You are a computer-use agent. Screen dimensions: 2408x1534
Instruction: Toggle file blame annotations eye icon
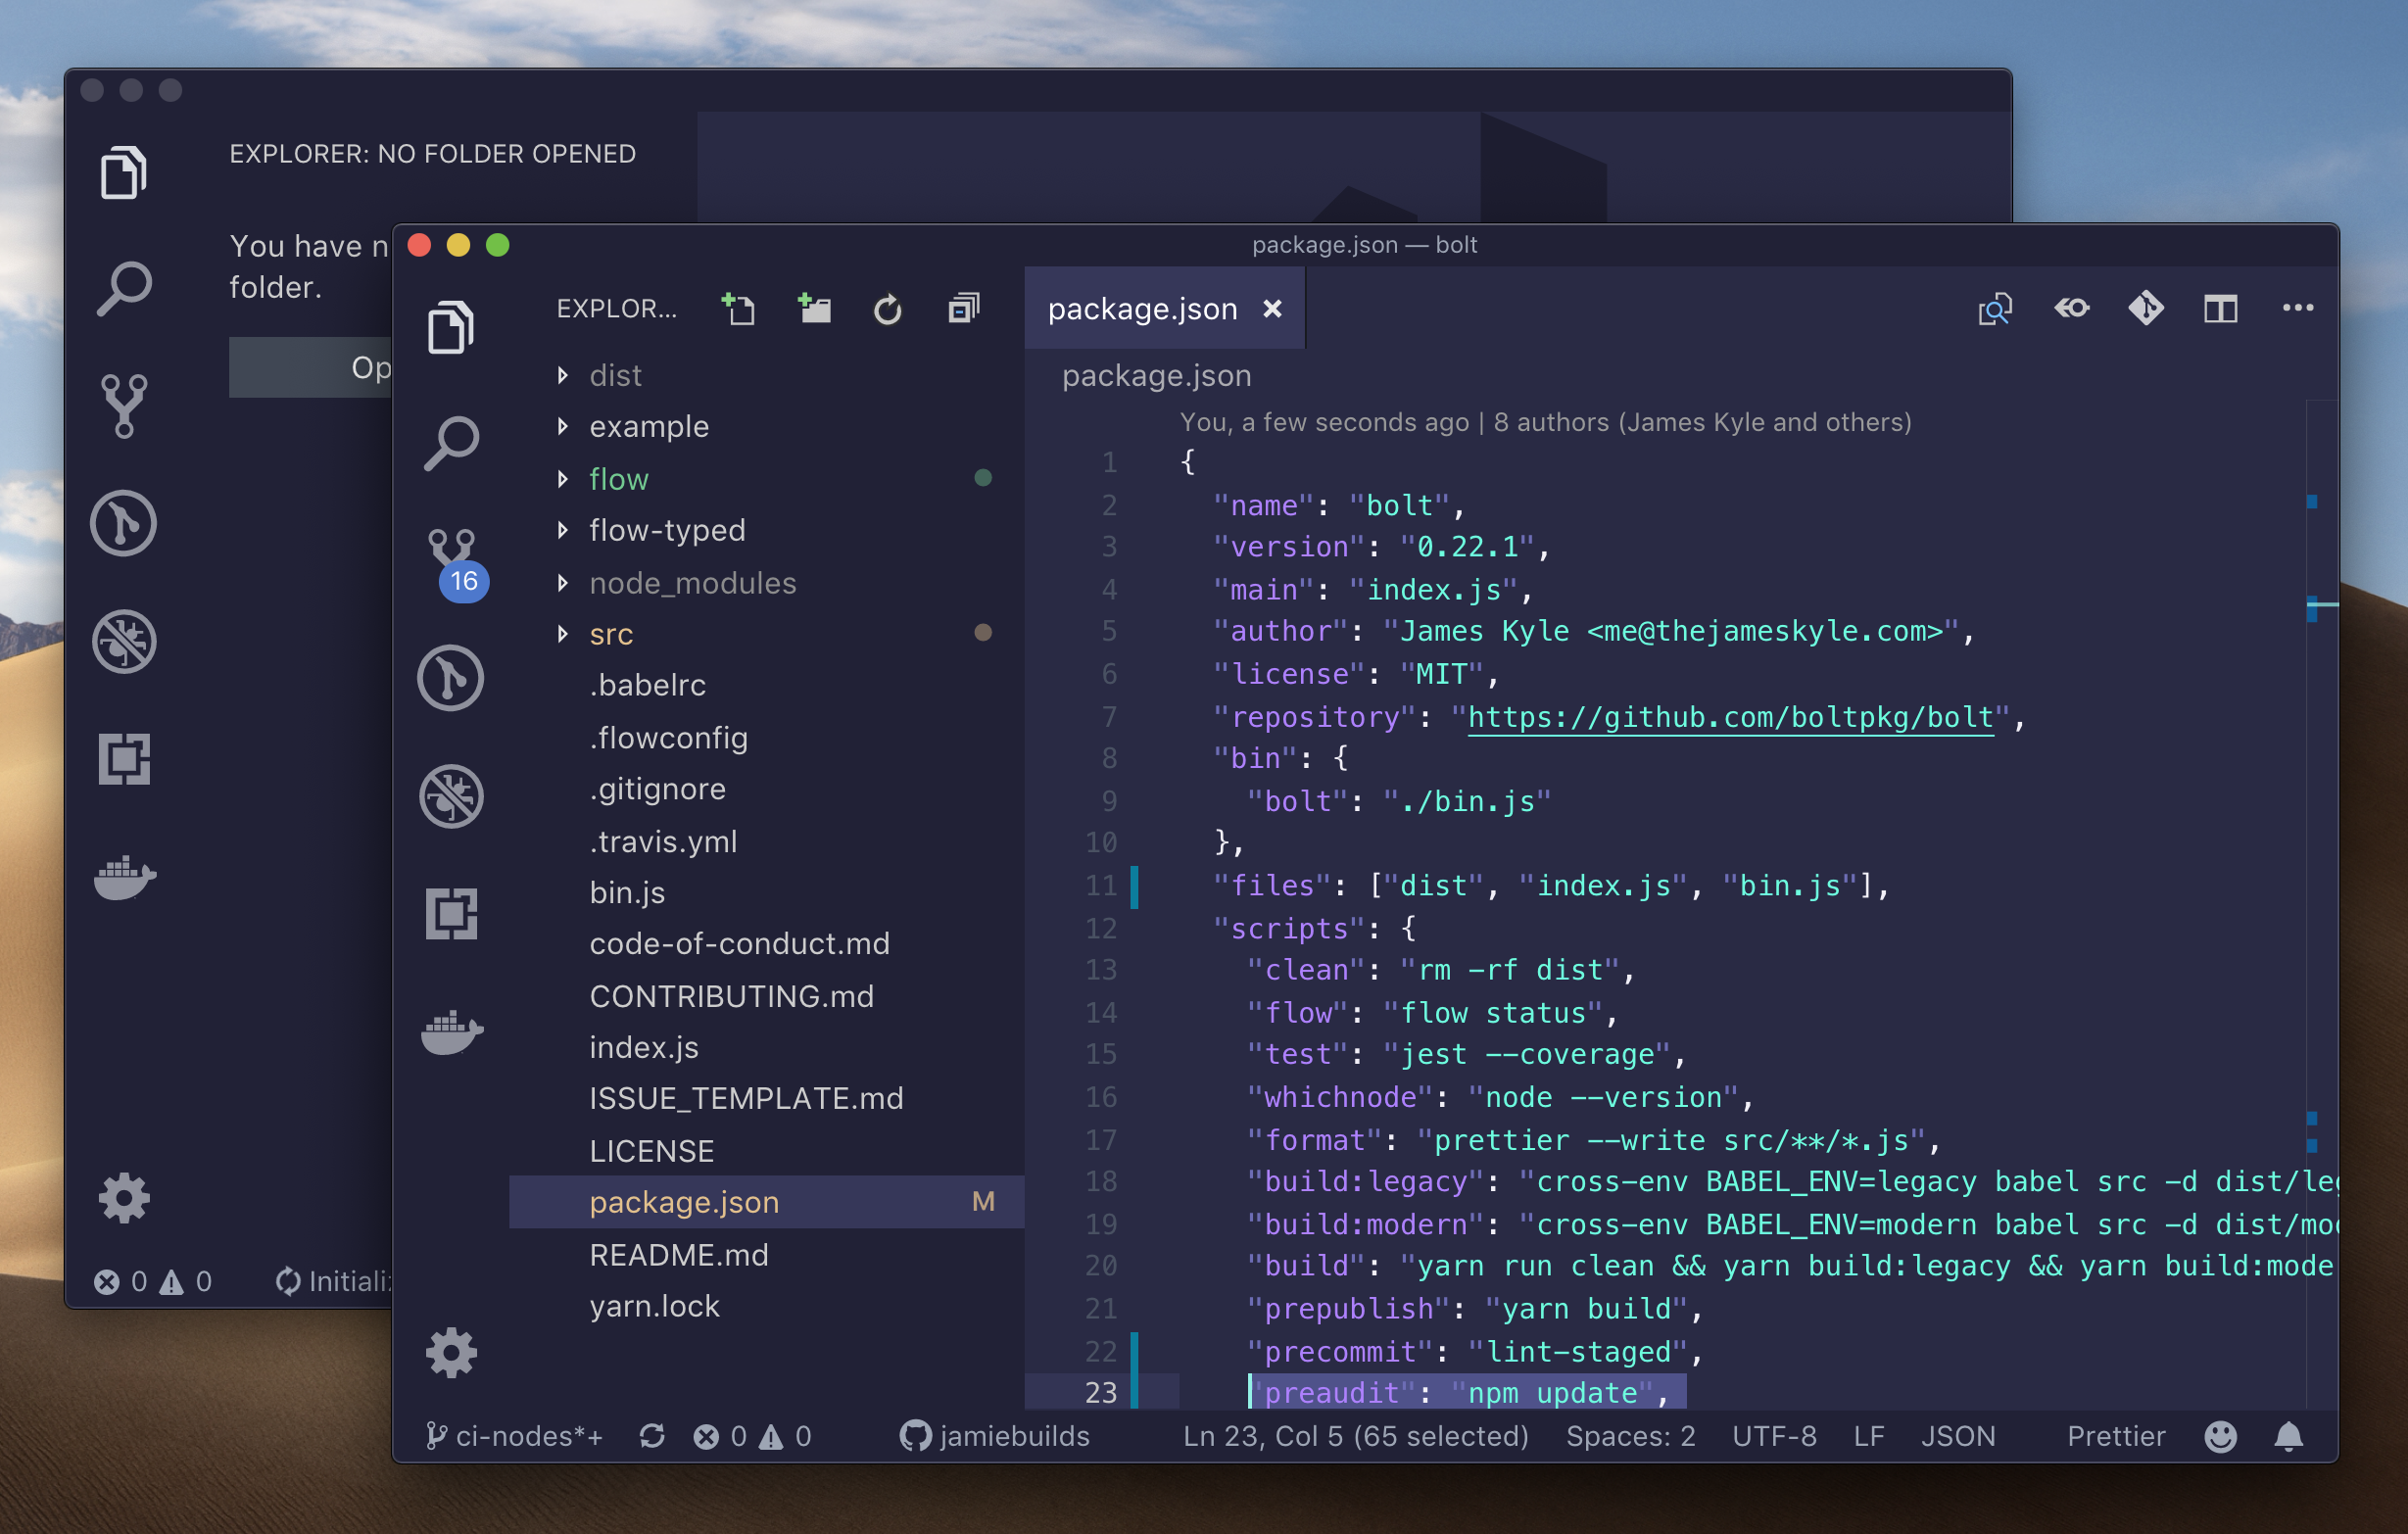[x=2071, y=308]
